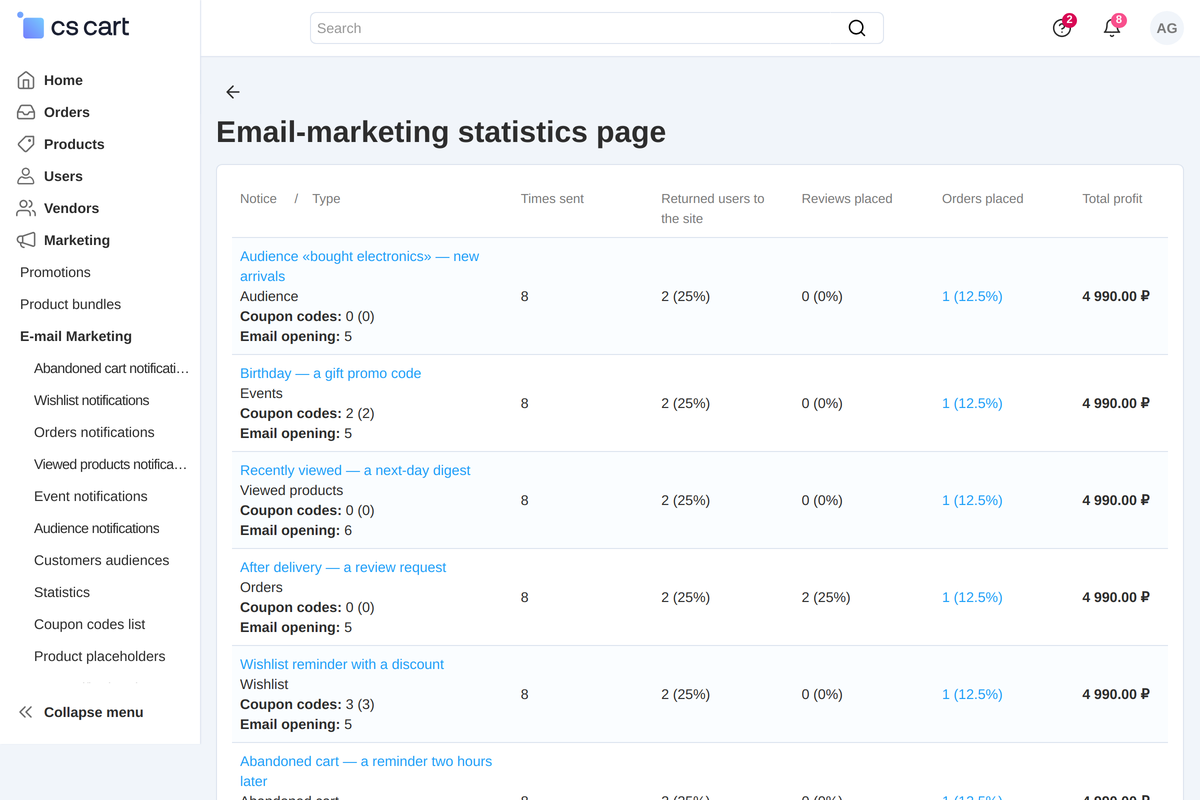Click the Notice column header
The height and width of the screenshot is (800, 1200).
pyautogui.click(x=258, y=199)
